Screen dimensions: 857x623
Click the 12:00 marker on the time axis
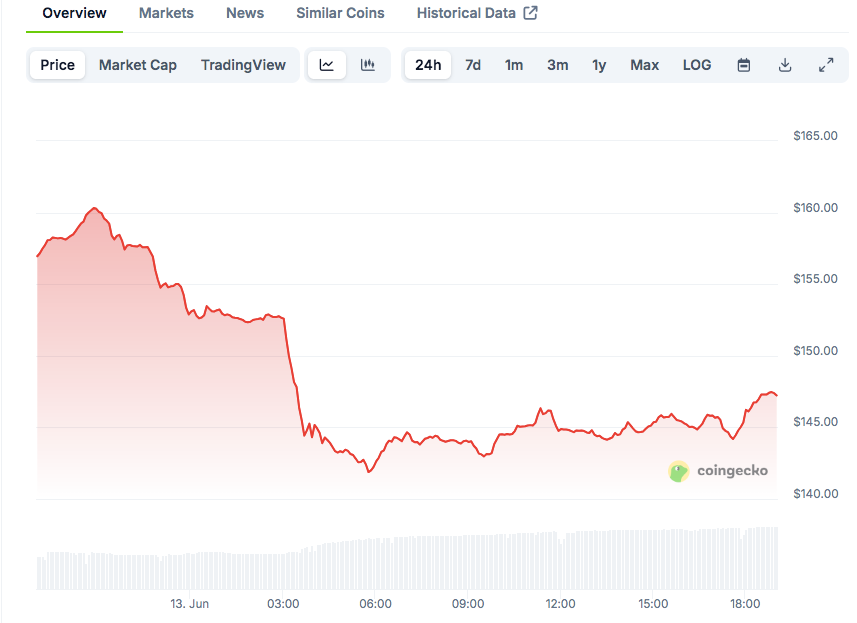[560, 604]
